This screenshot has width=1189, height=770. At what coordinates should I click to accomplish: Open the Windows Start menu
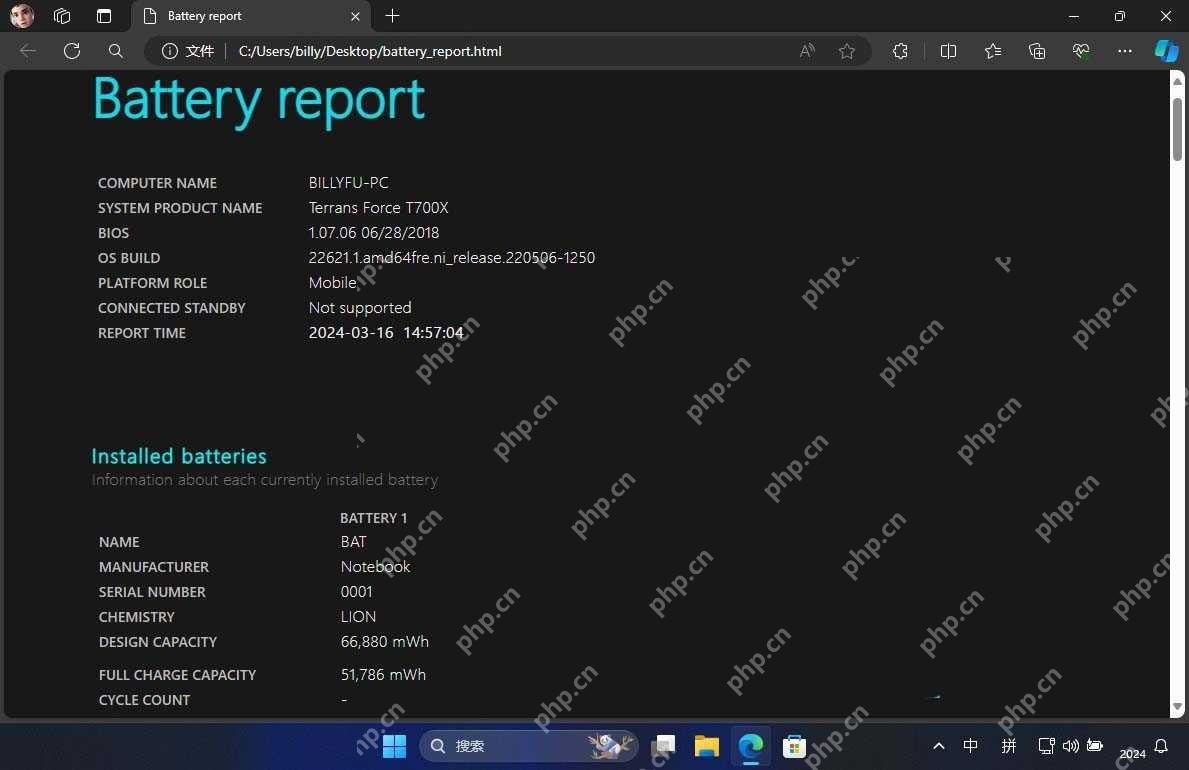[394, 746]
